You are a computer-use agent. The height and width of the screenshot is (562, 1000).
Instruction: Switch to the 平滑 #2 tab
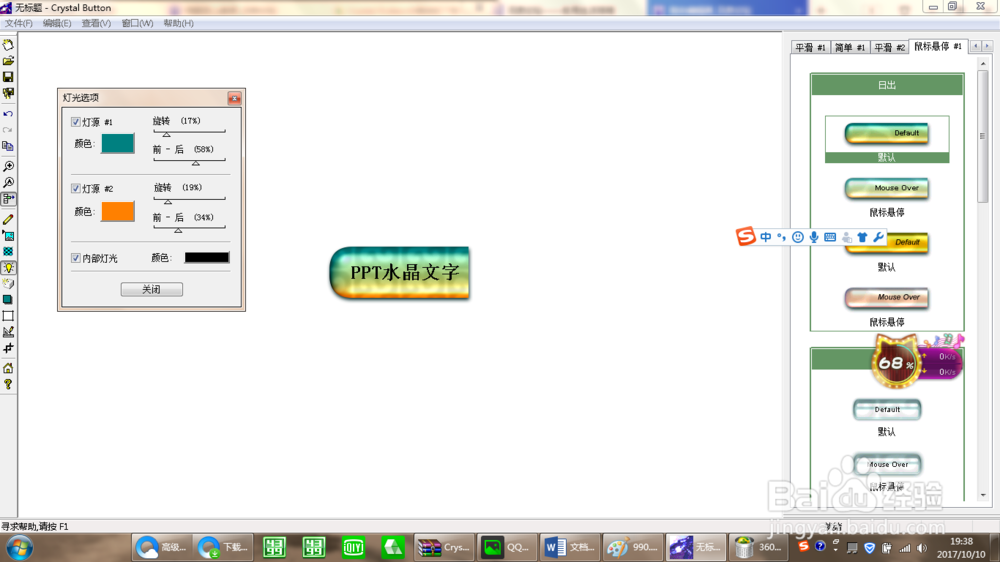(889, 48)
